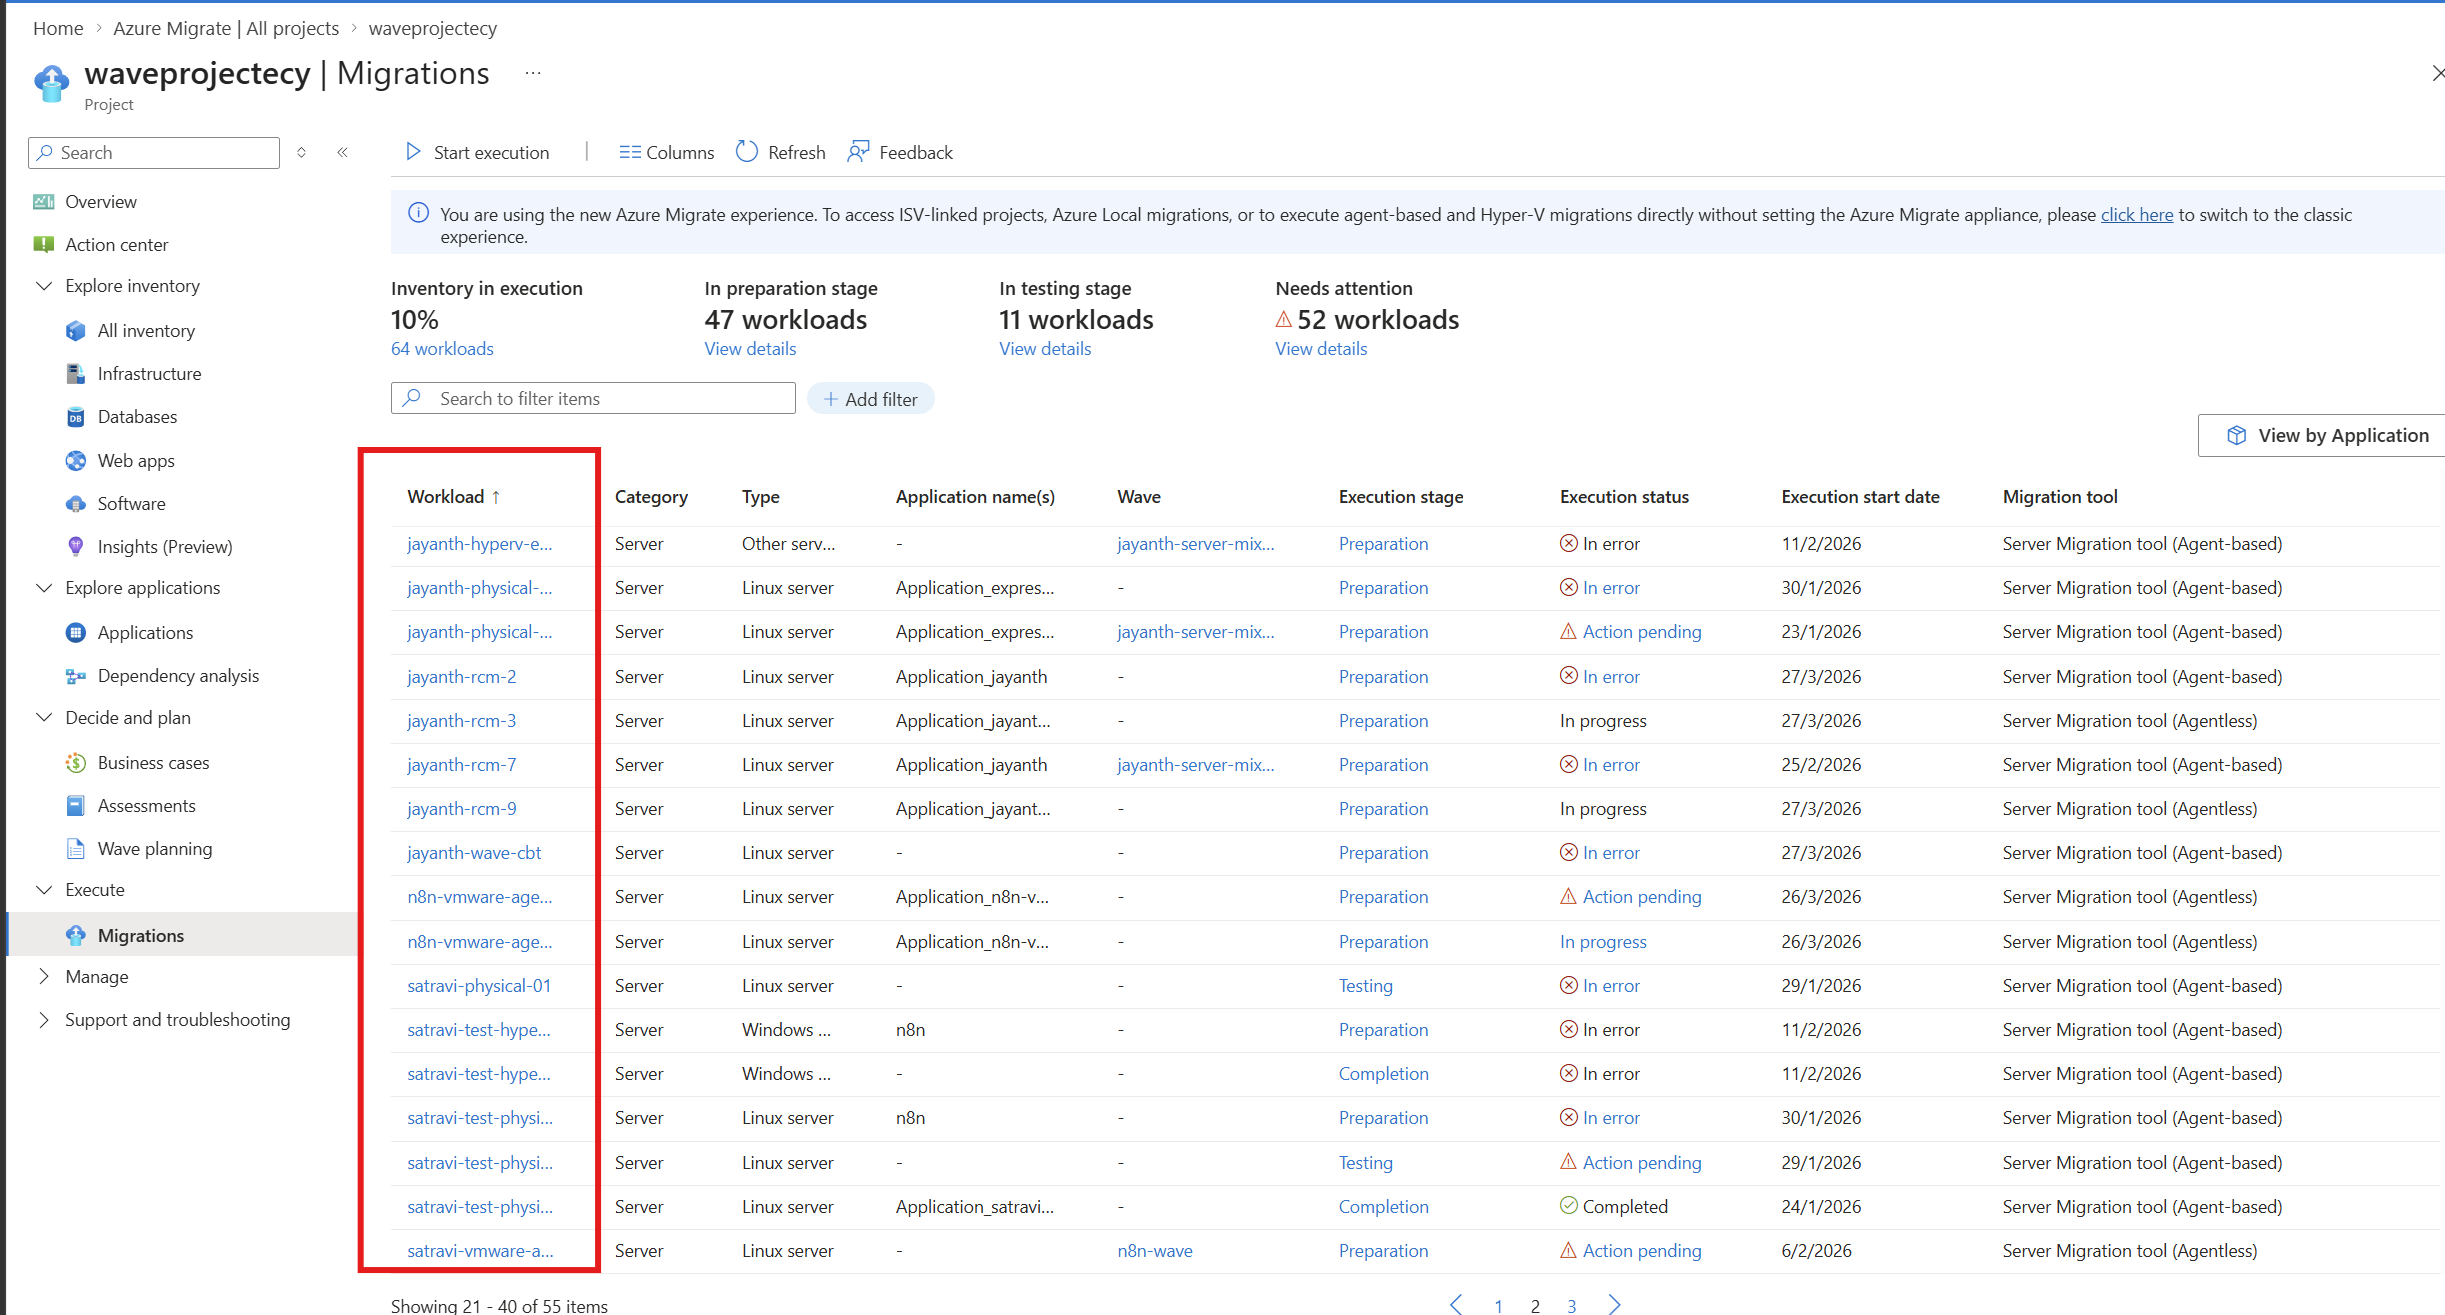Viewport: 2445px width, 1315px height.
Task: Sort by Execution status column header
Action: tap(1624, 497)
